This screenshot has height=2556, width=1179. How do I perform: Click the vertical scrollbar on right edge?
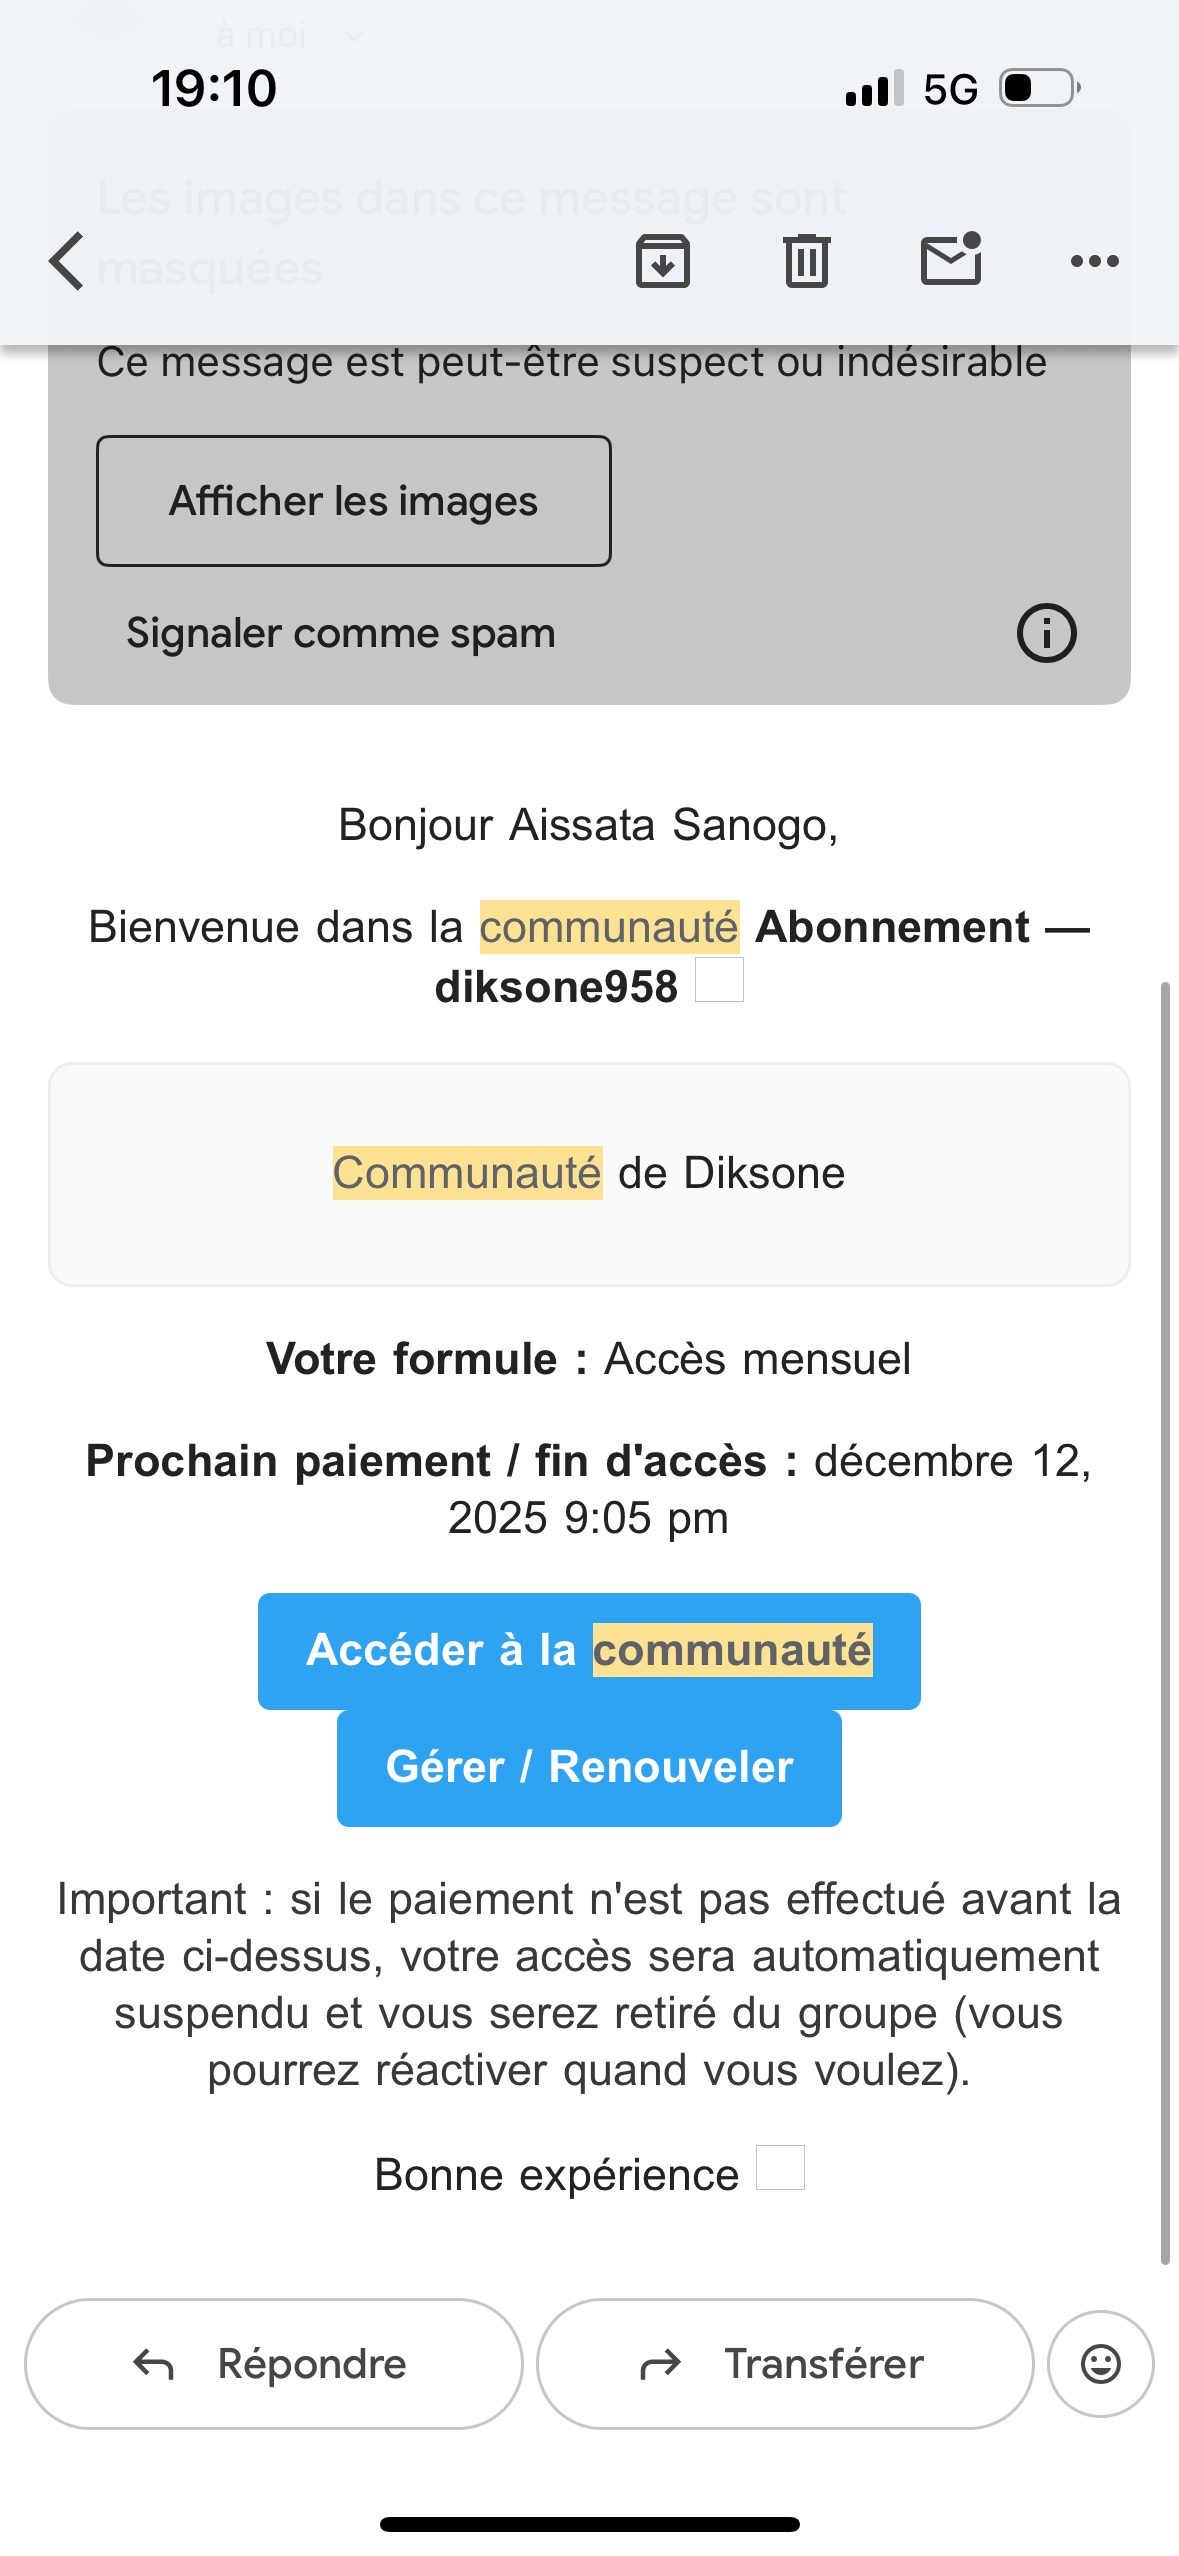(1165, 1620)
